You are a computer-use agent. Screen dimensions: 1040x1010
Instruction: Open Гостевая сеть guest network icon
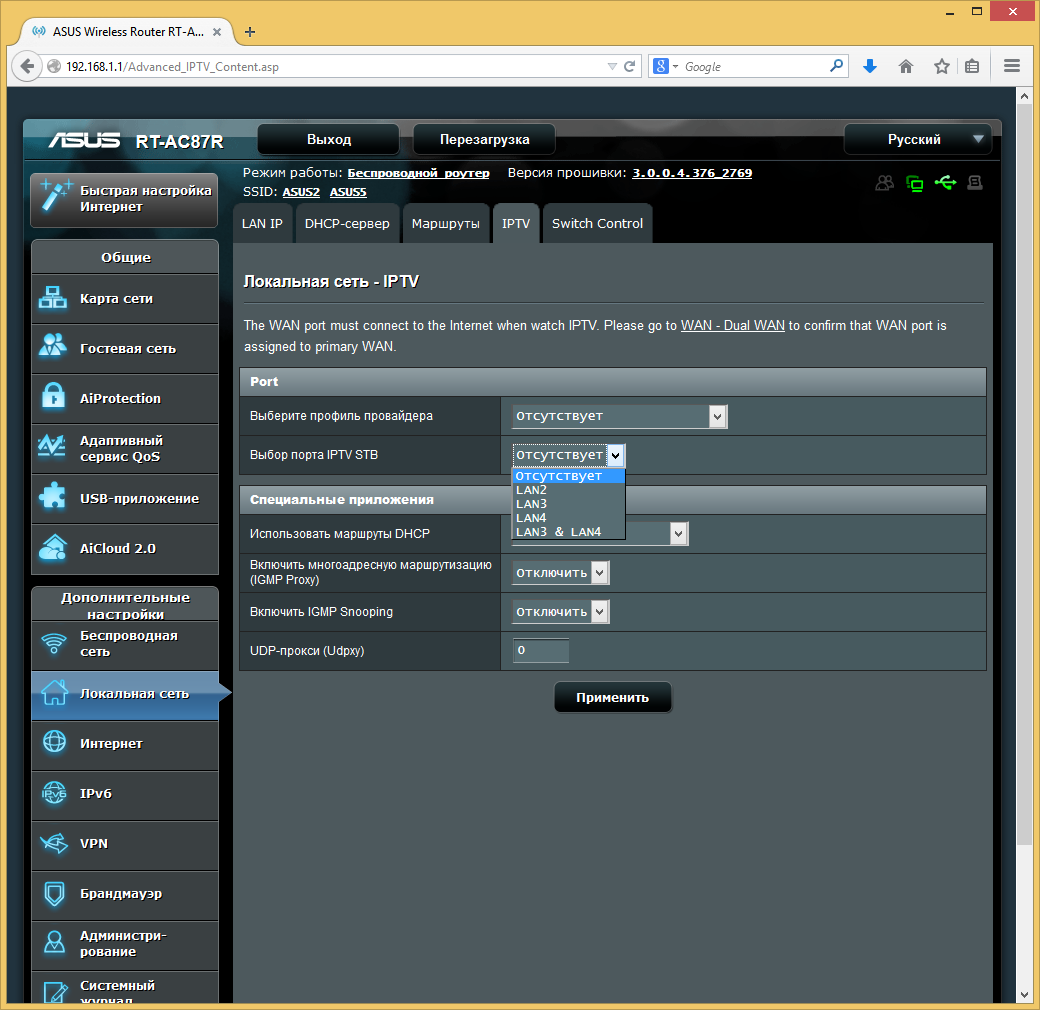click(53, 346)
